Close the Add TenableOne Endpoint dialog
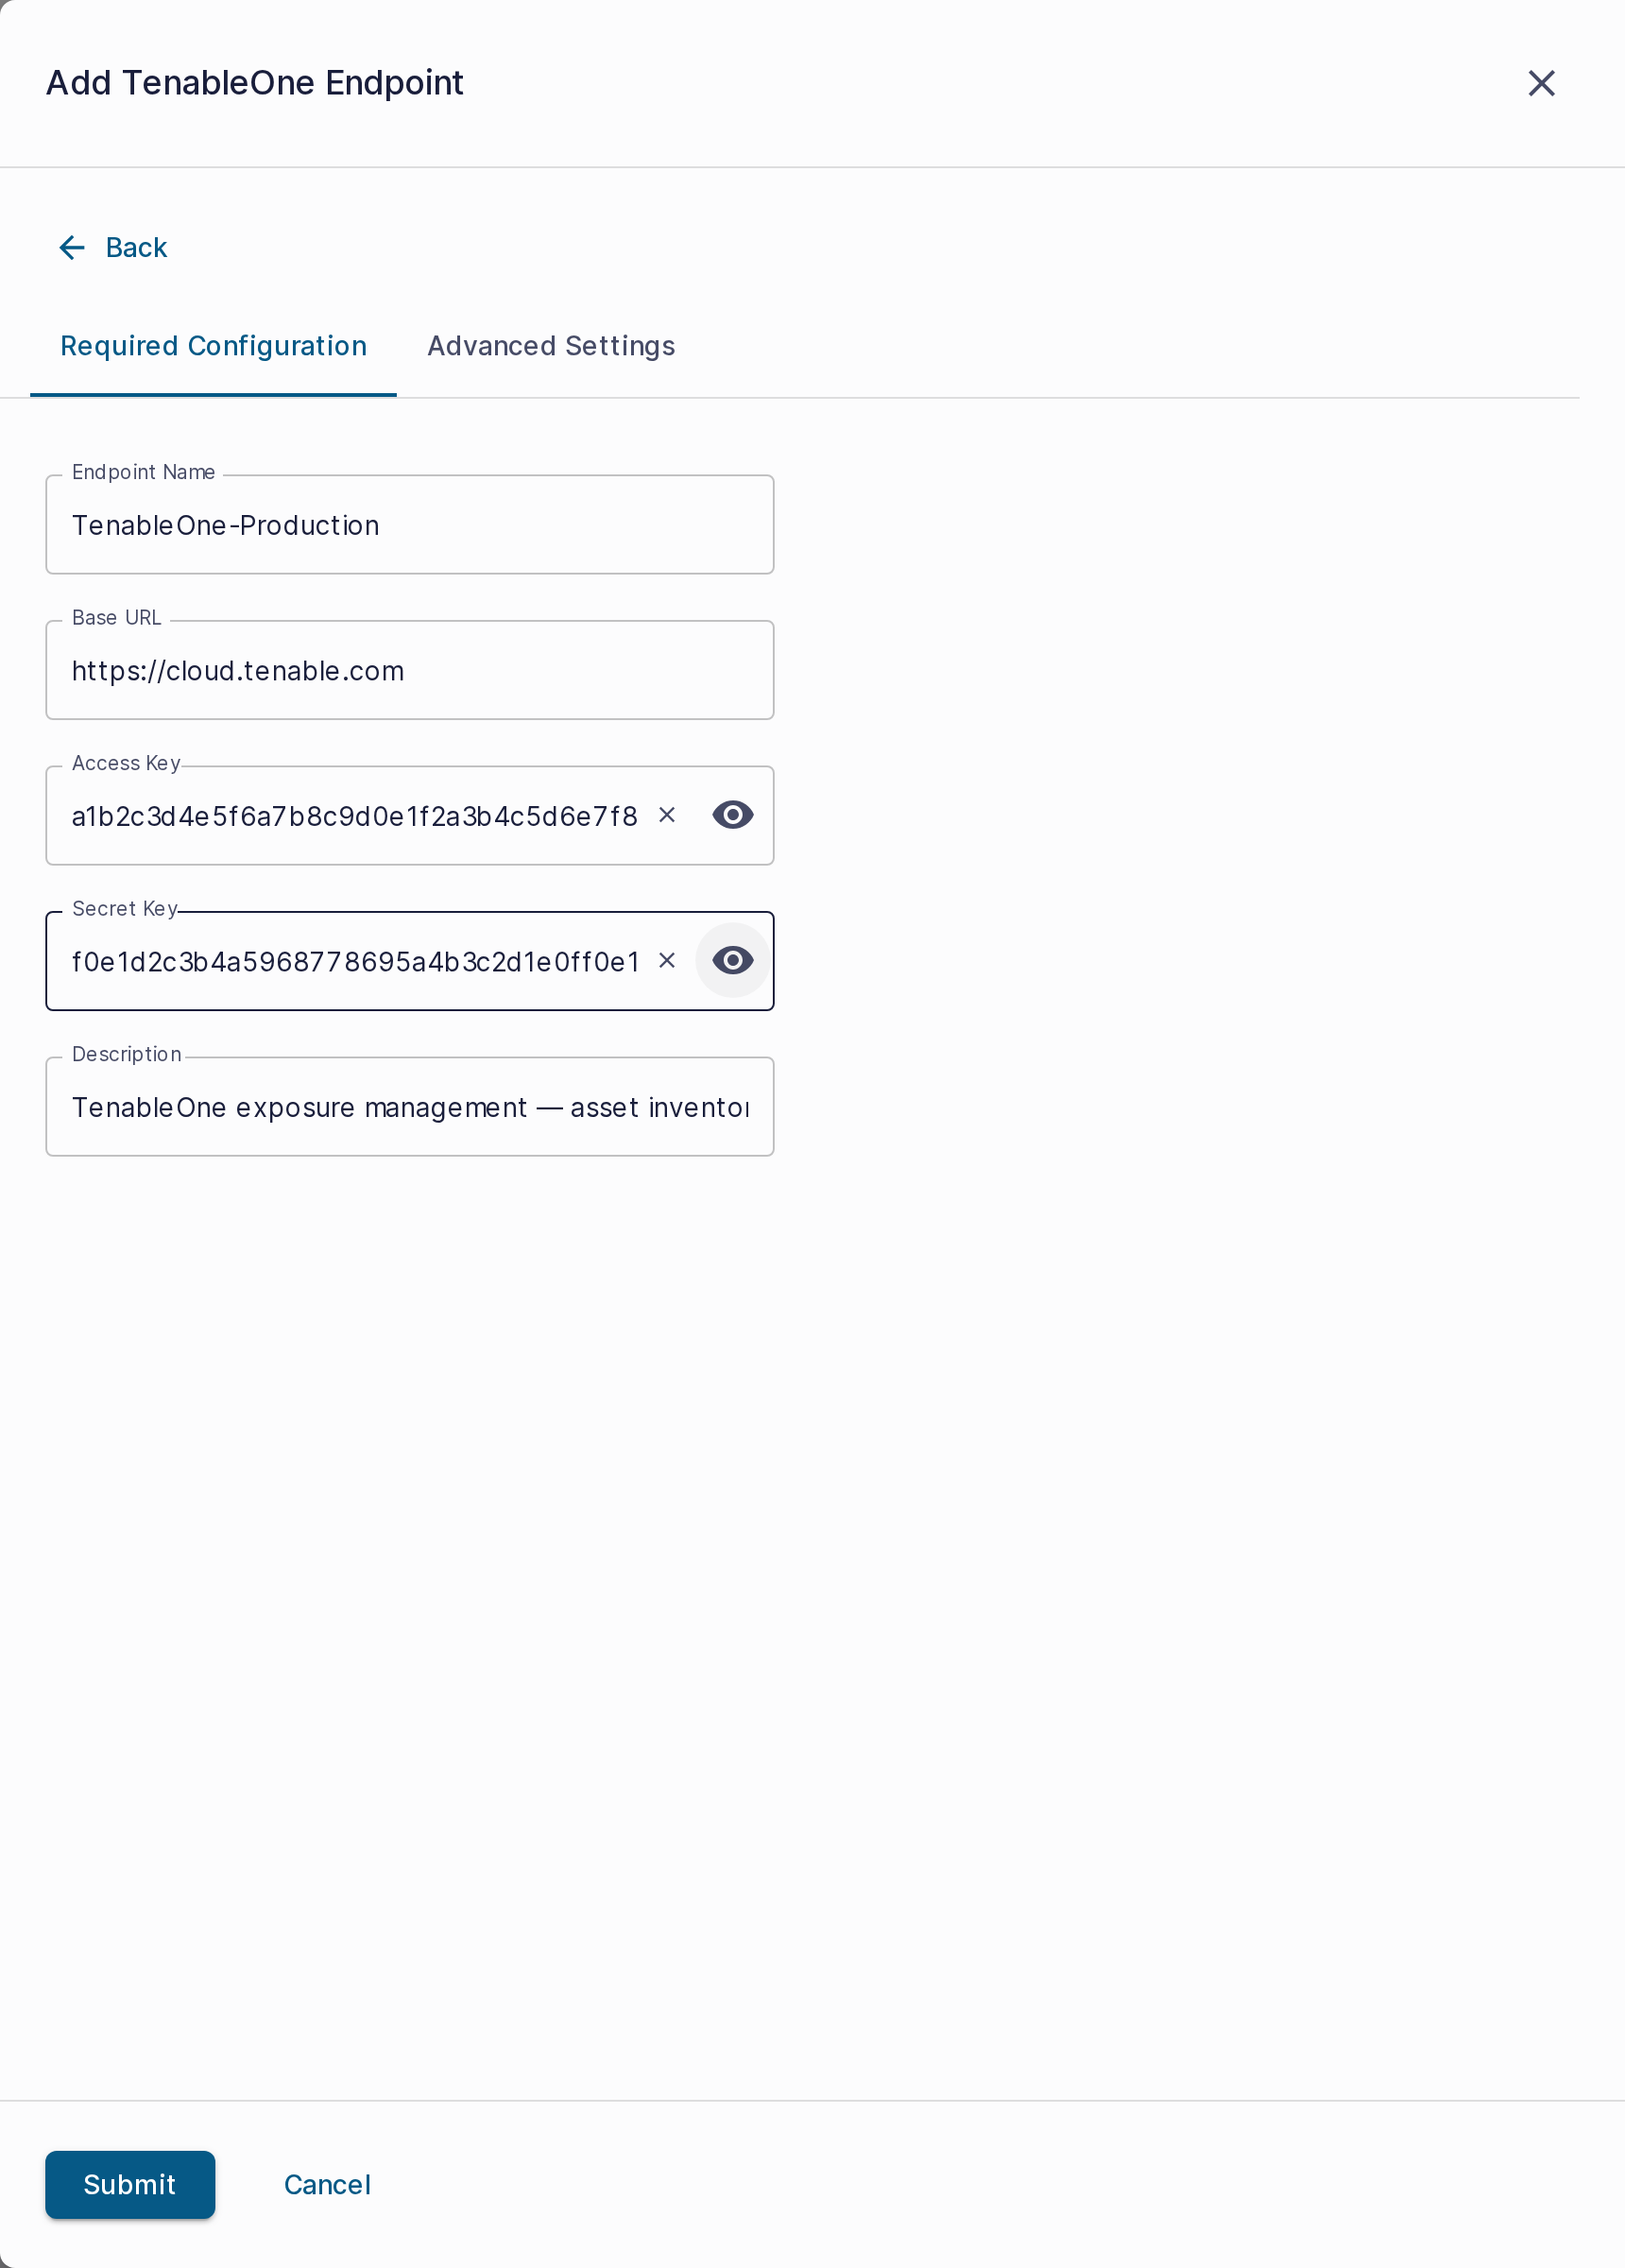1625x2268 pixels. coord(1541,83)
